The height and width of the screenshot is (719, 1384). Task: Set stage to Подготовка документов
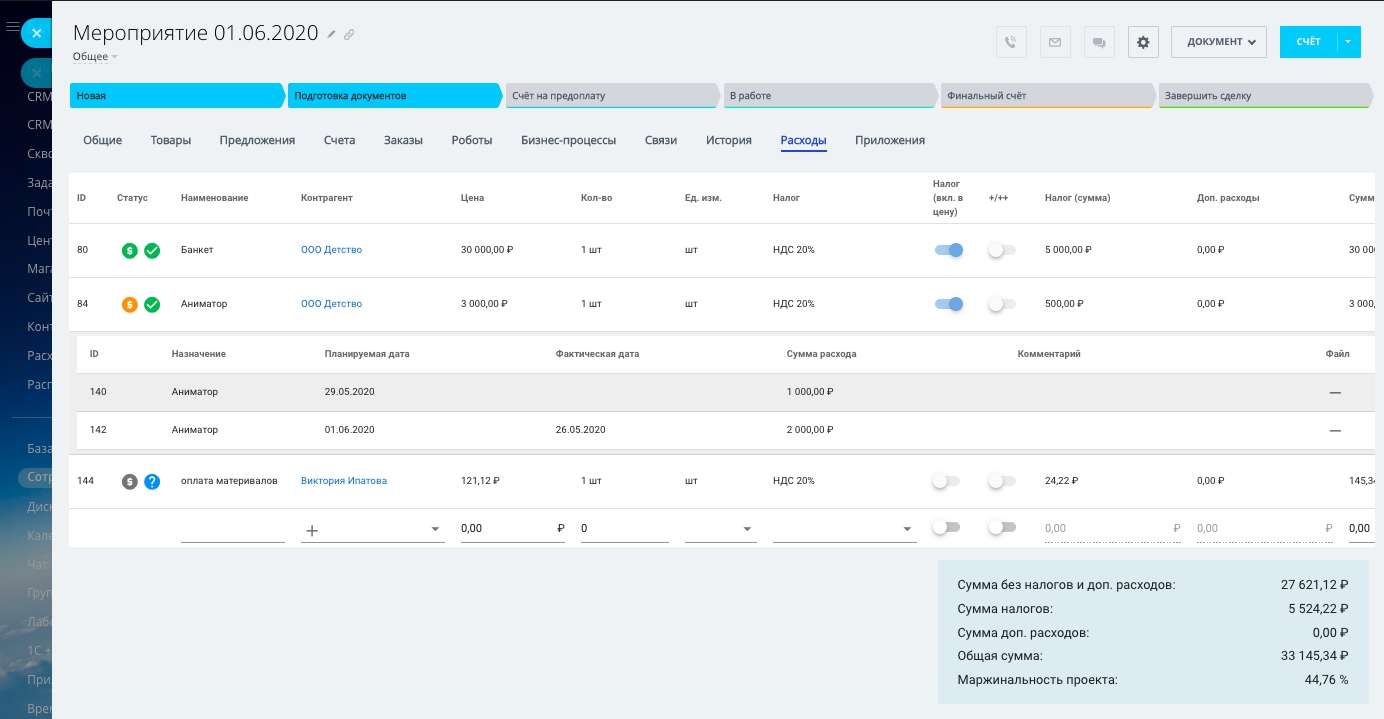[395, 96]
